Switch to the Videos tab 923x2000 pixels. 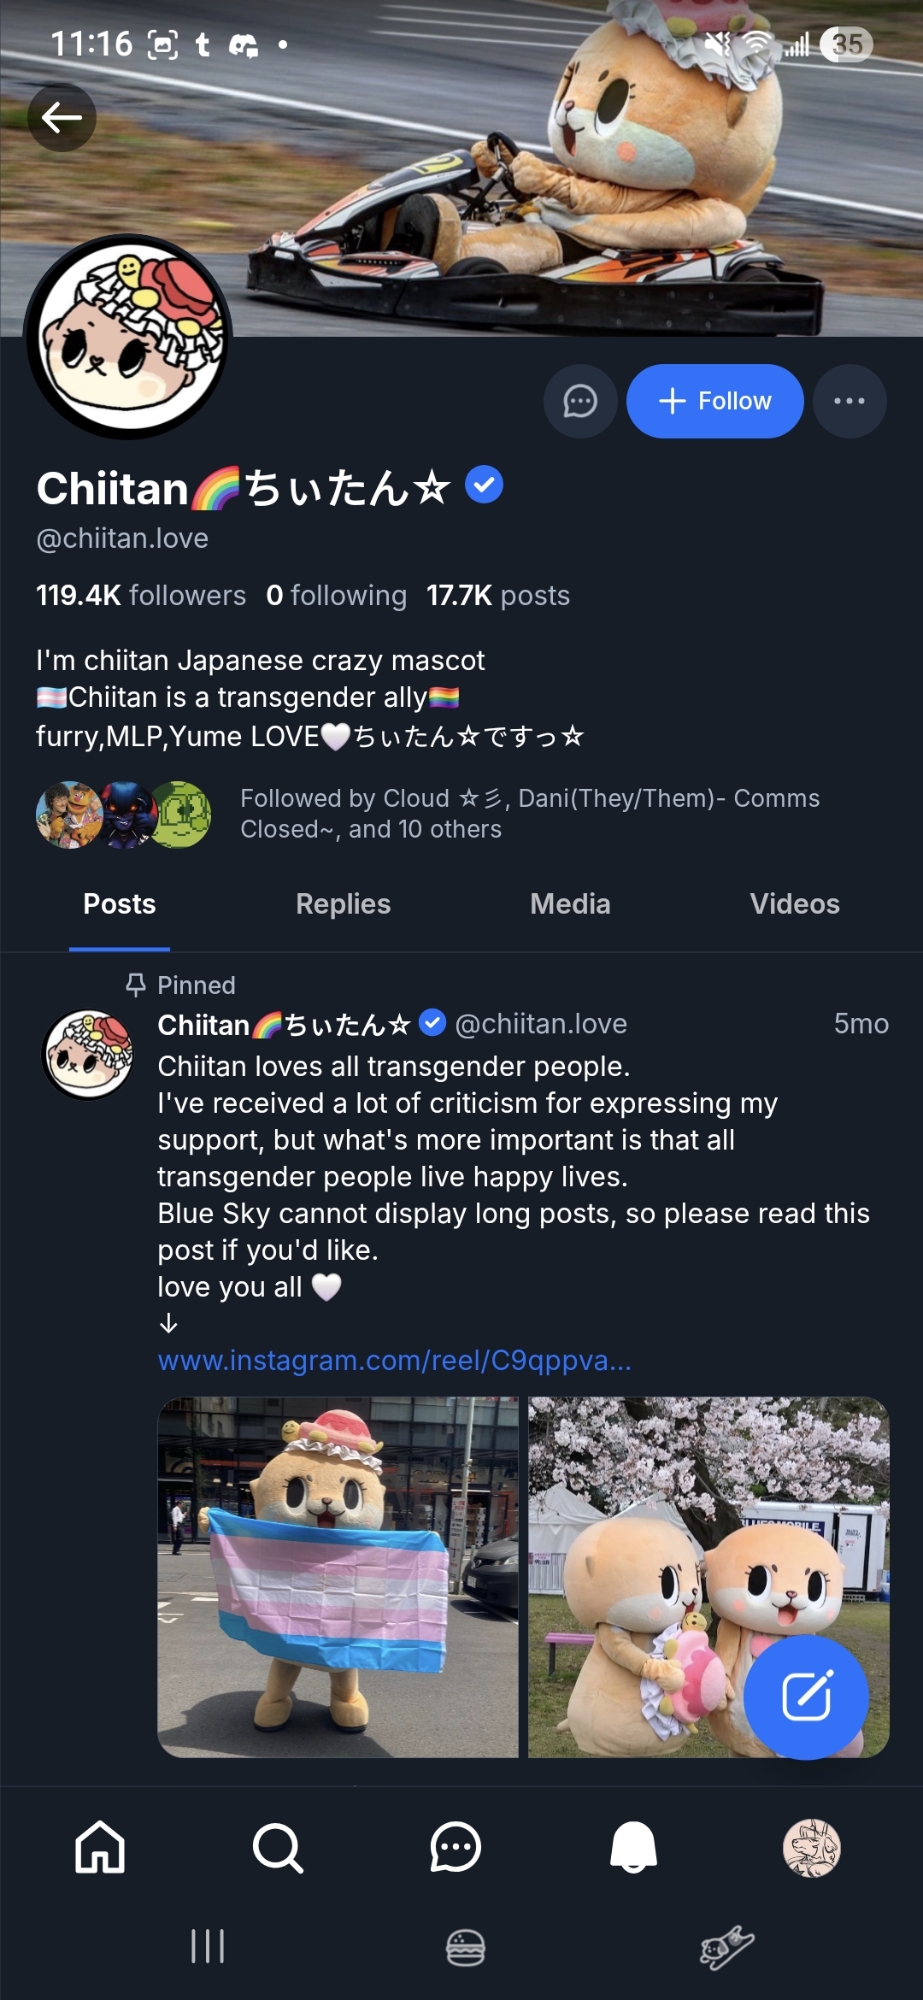click(795, 904)
